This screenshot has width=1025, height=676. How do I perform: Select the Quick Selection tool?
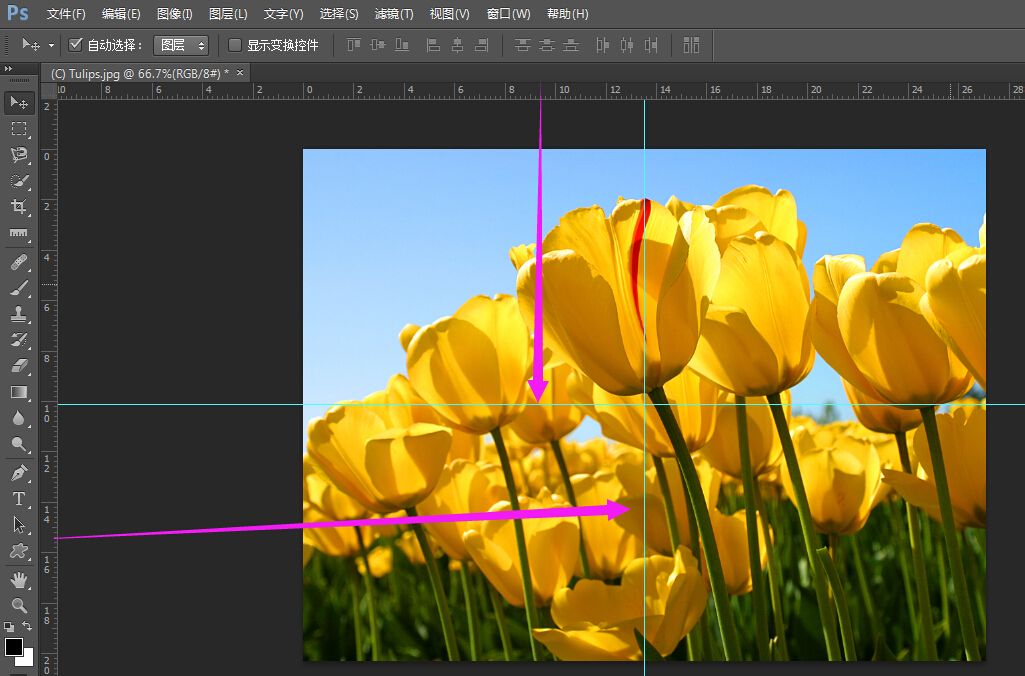point(19,181)
